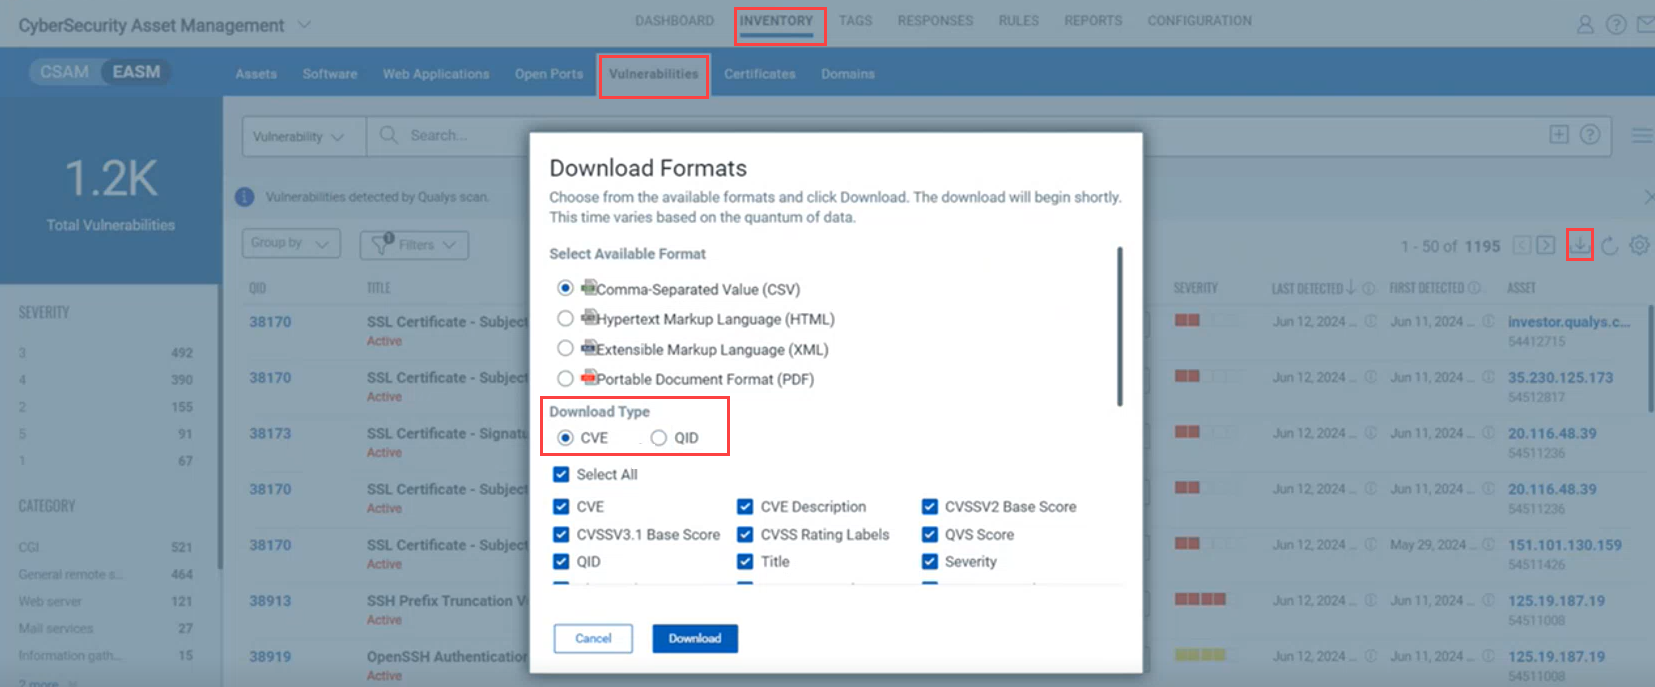
Task: Expand the Group by dropdown
Action: [x=291, y=243]
